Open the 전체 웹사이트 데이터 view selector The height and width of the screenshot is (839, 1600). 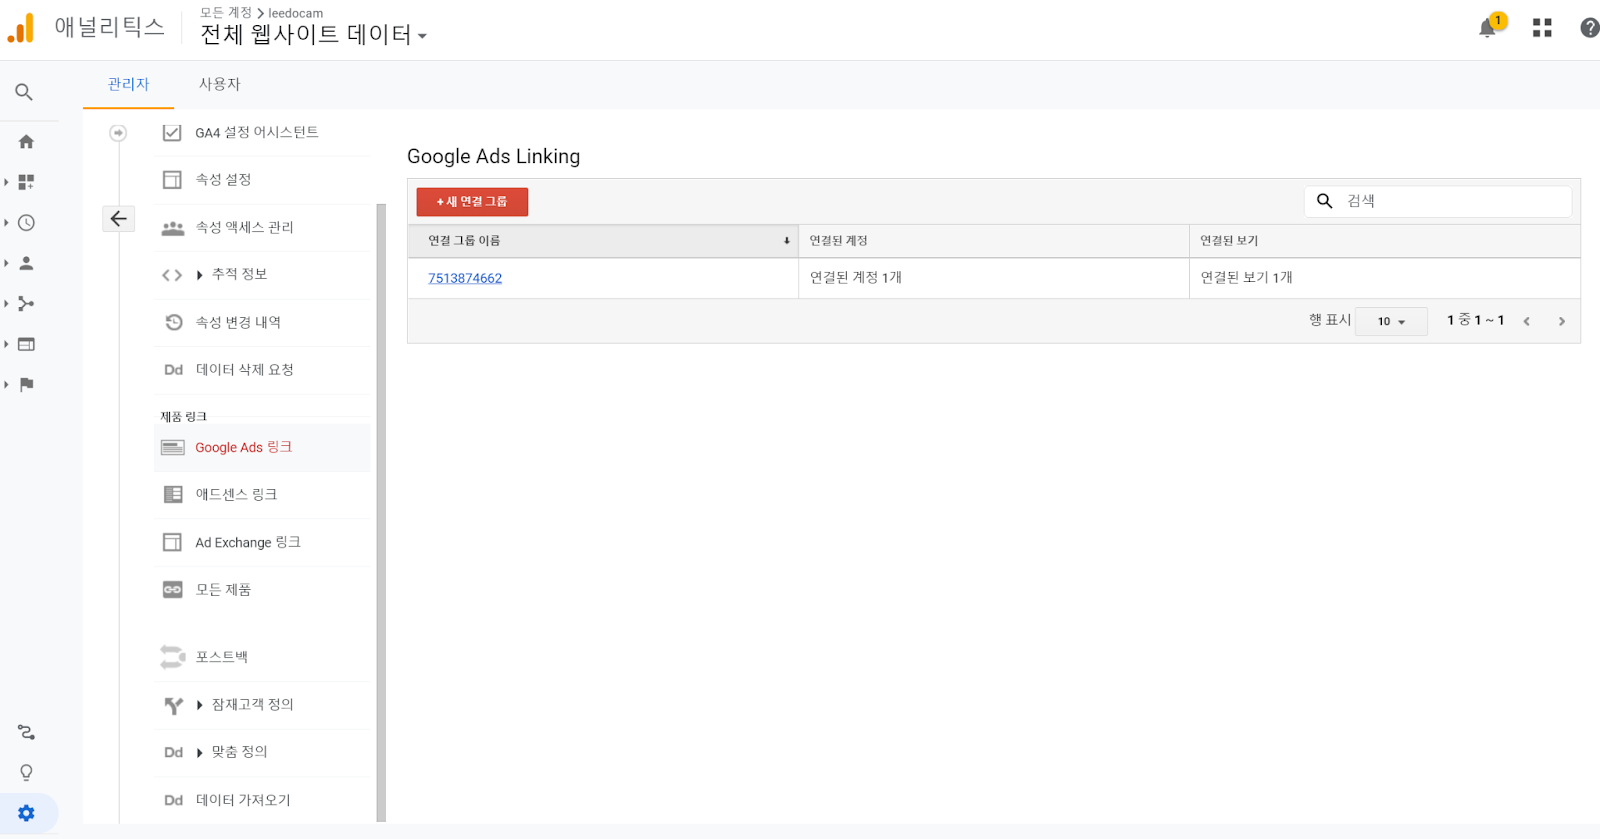click(x=313, y=35)
